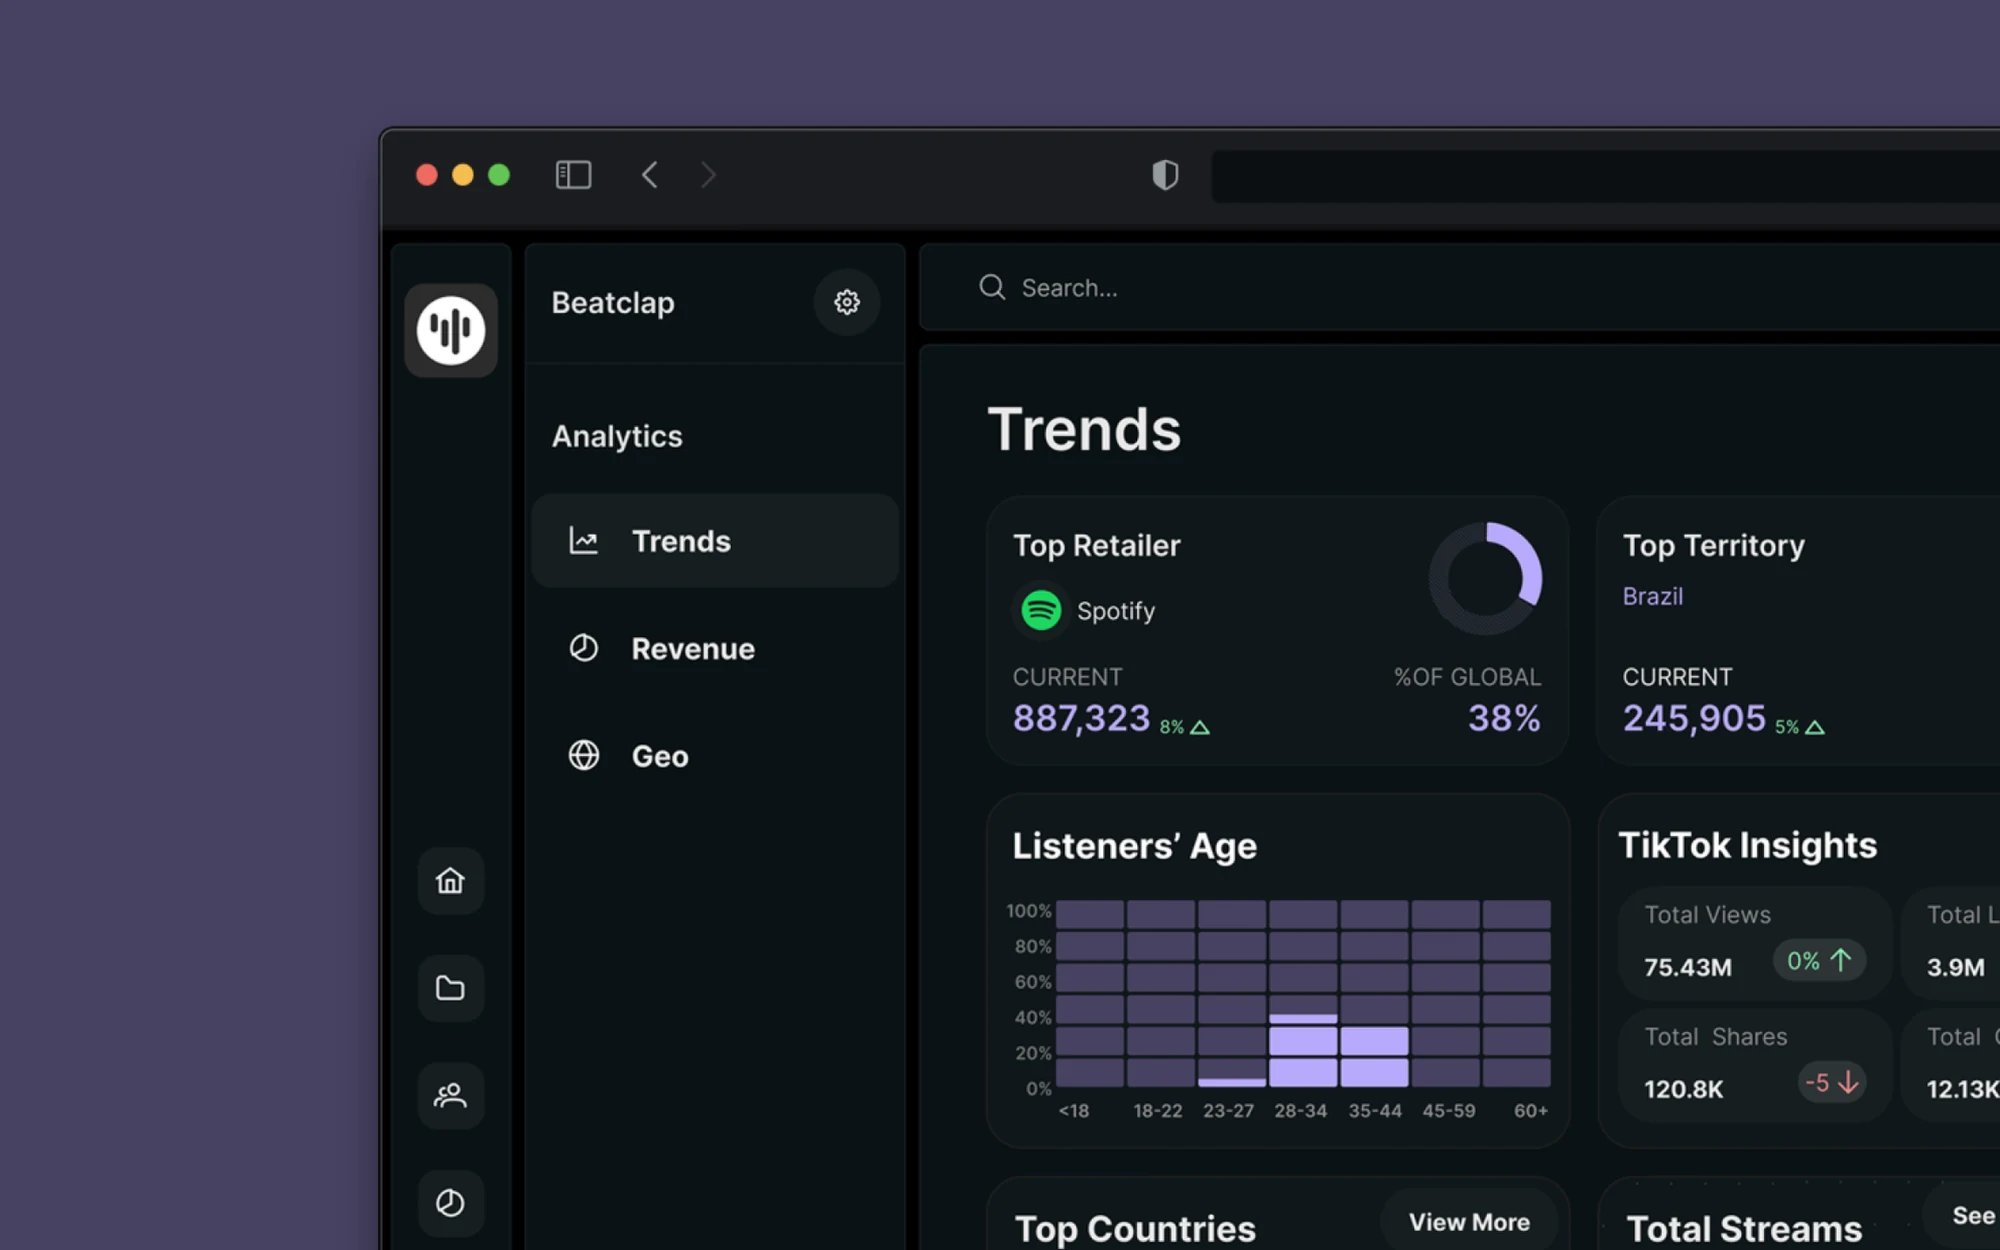The width and height of the screenshot is (2000, 1250).
Task: Click the View More button
Action: [x=1469, y=1222]
